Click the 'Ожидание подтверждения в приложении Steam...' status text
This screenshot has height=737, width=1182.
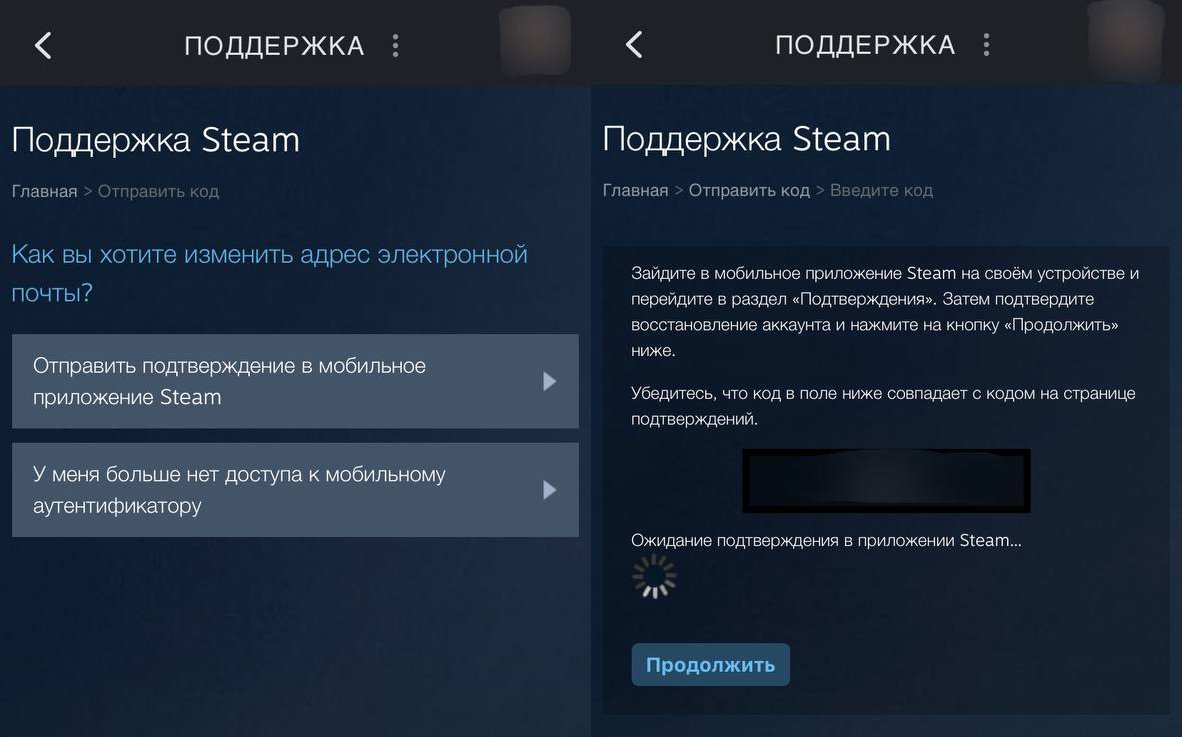(826, 540)
